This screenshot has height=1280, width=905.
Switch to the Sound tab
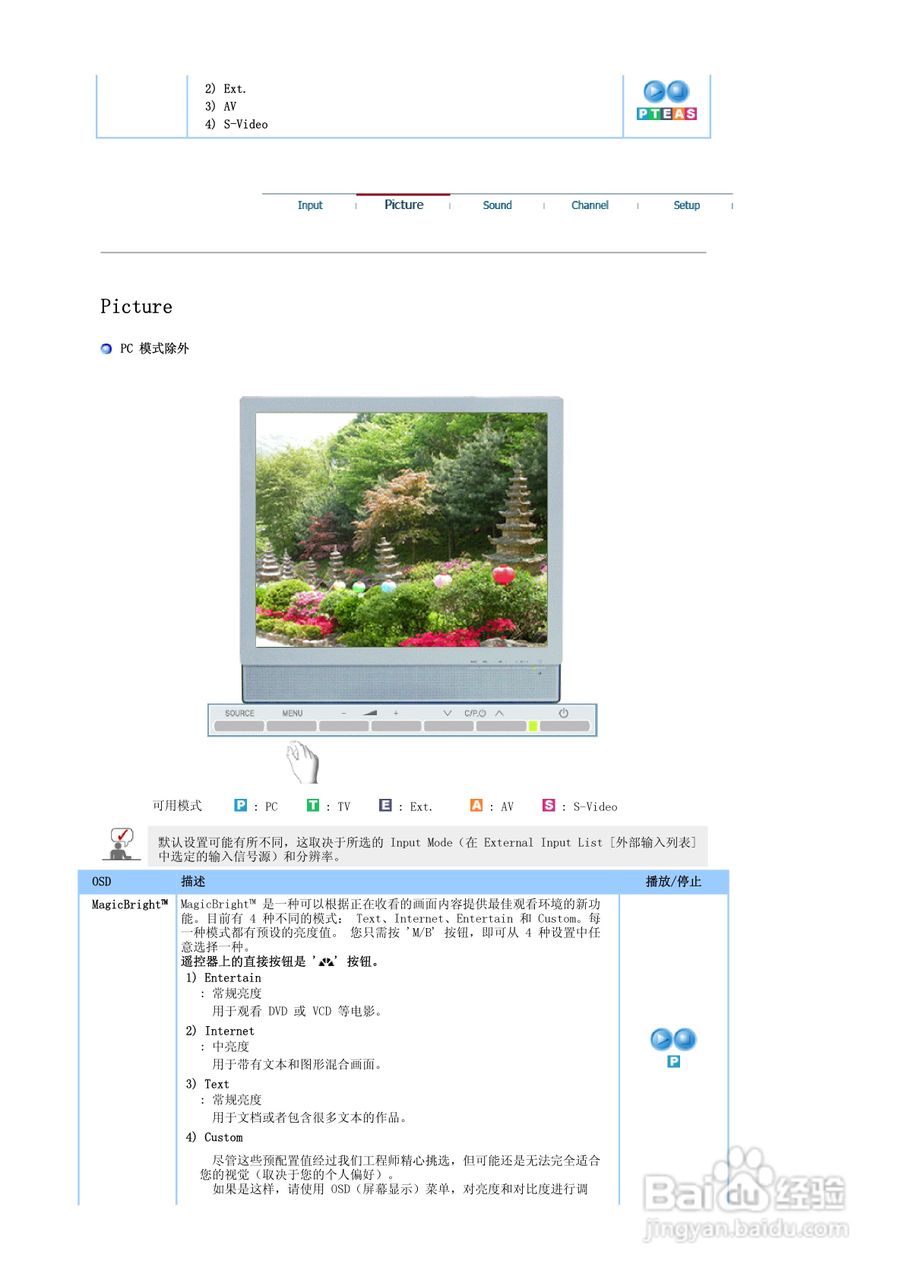(497, 205)
